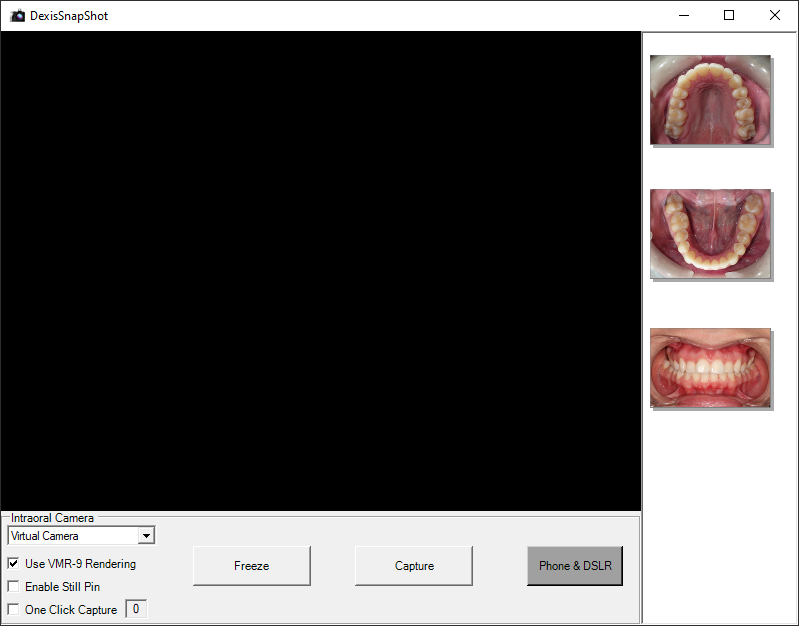Open the Phone & DSLR option
This screenshot has width=799, height=626.
tap(575, 566)
